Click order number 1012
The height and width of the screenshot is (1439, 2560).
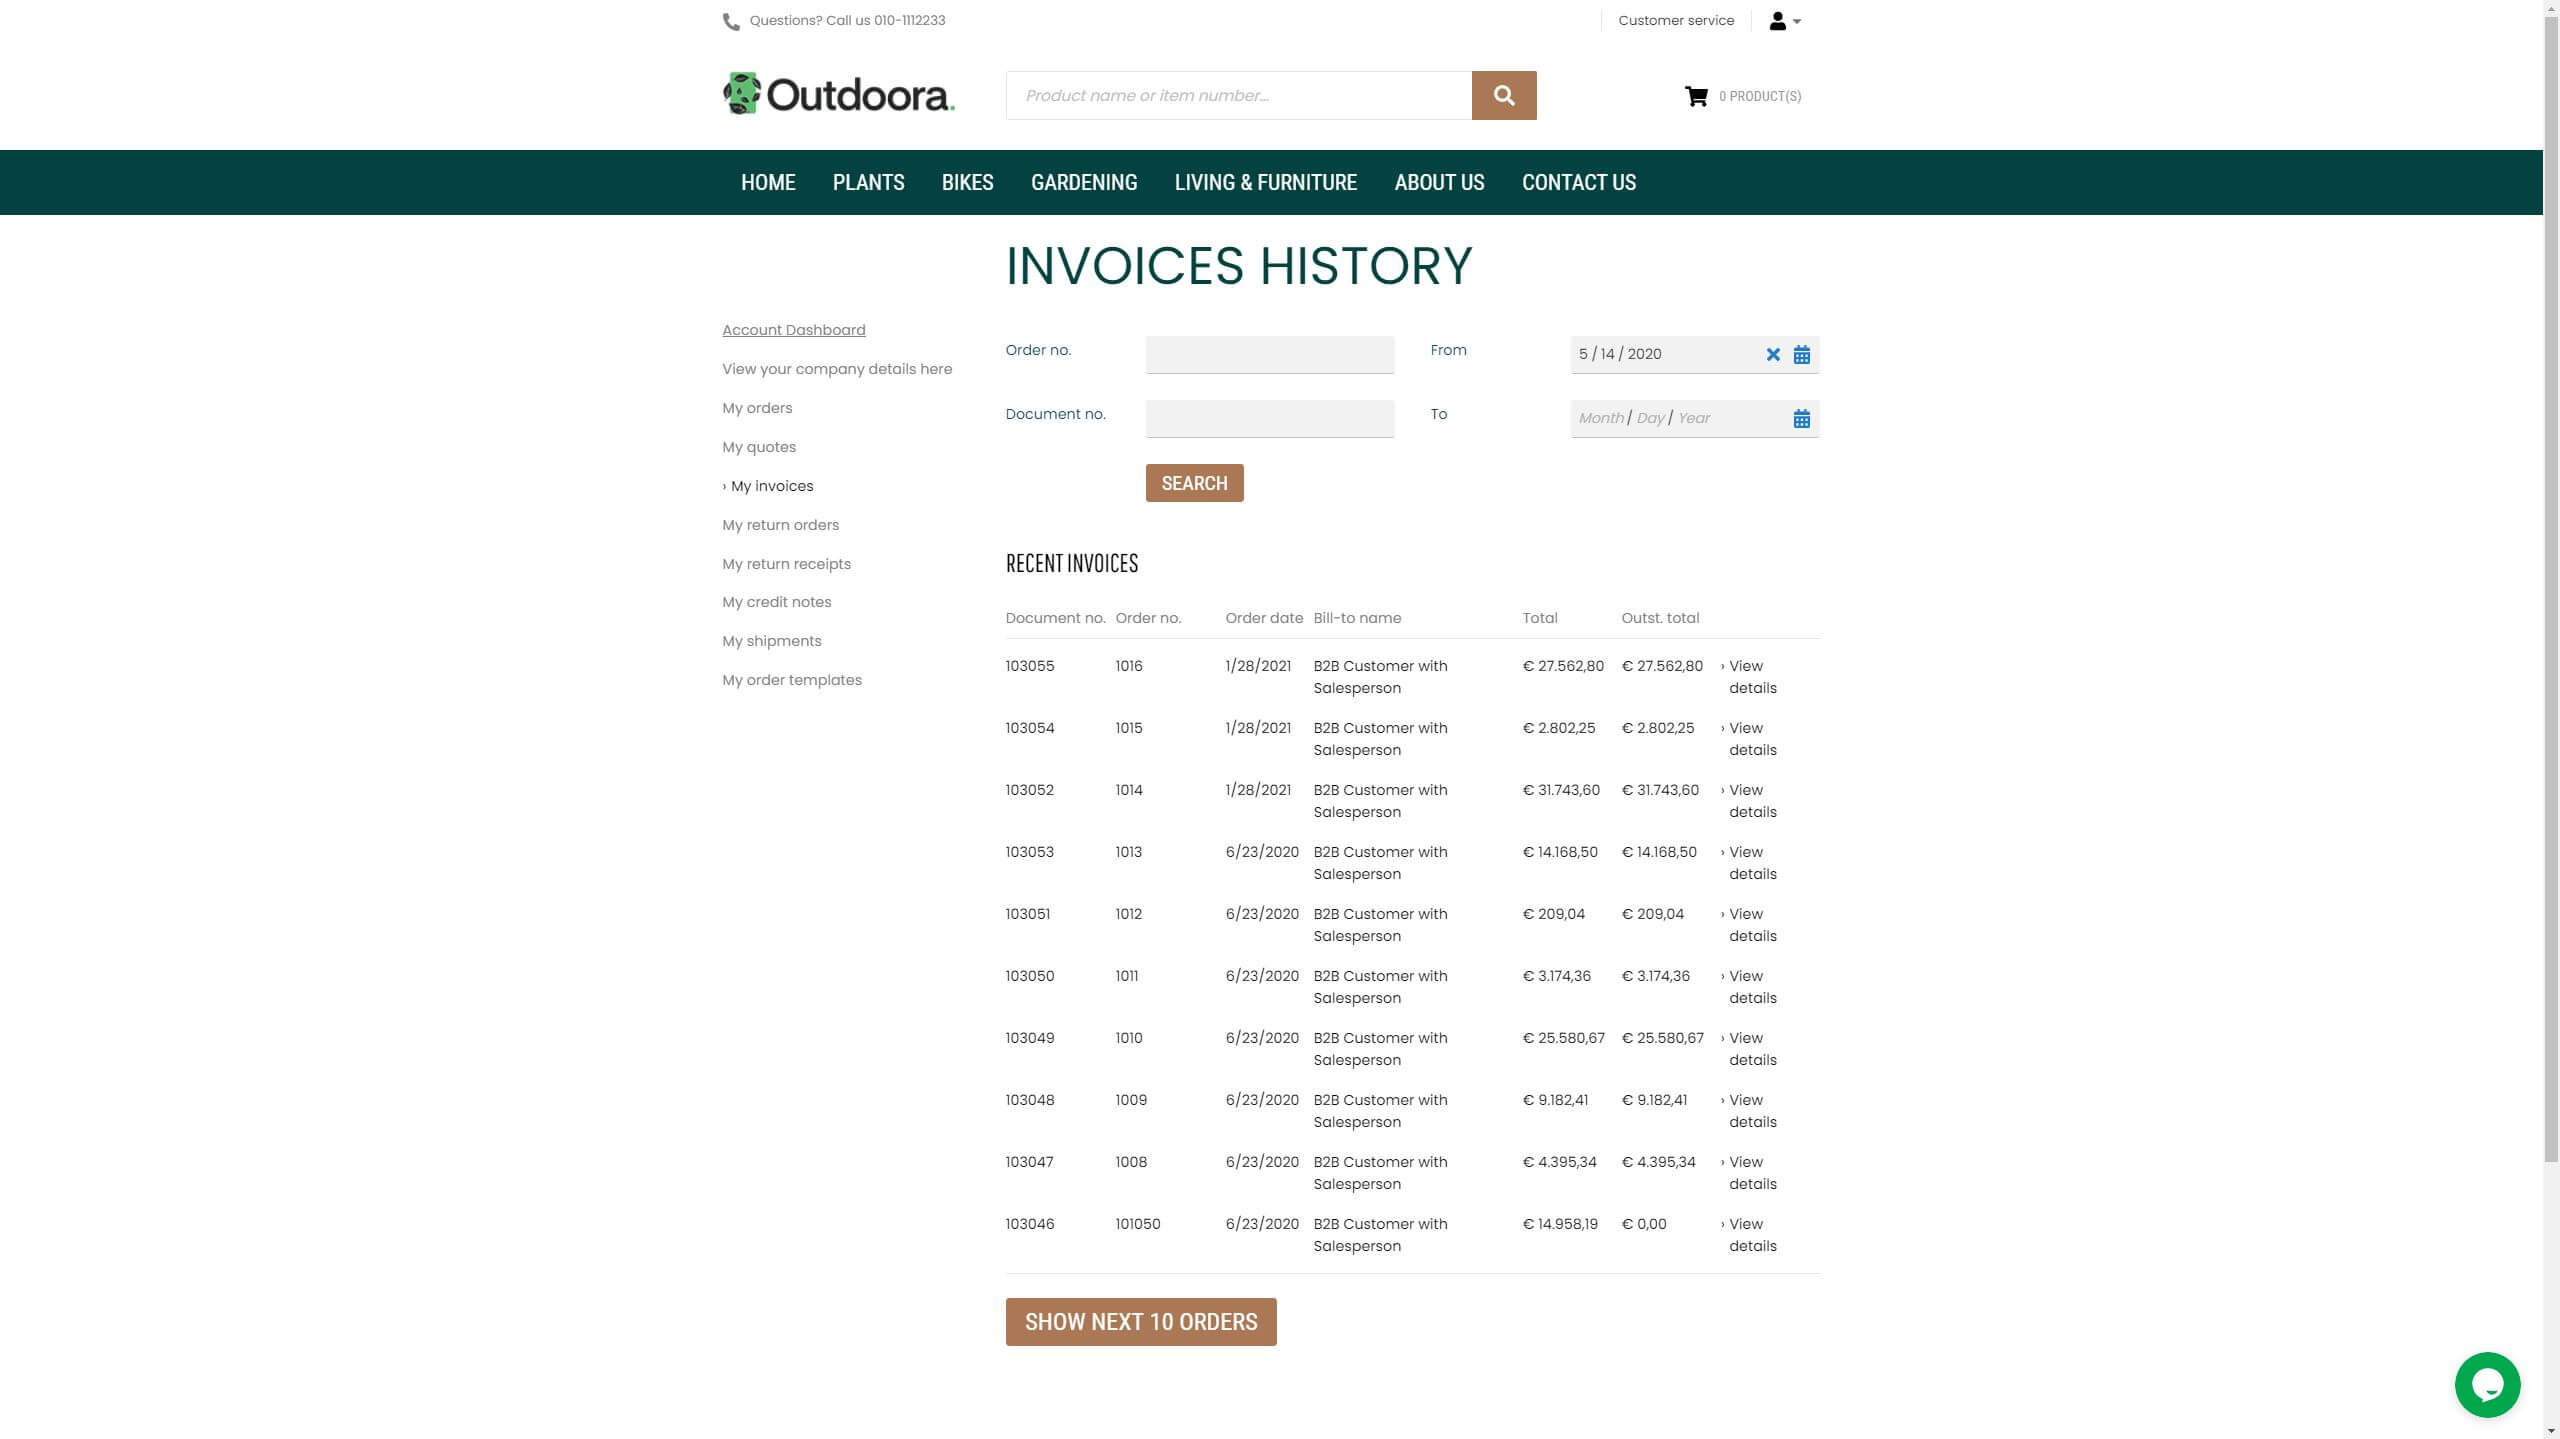[x=1129, y=914]
